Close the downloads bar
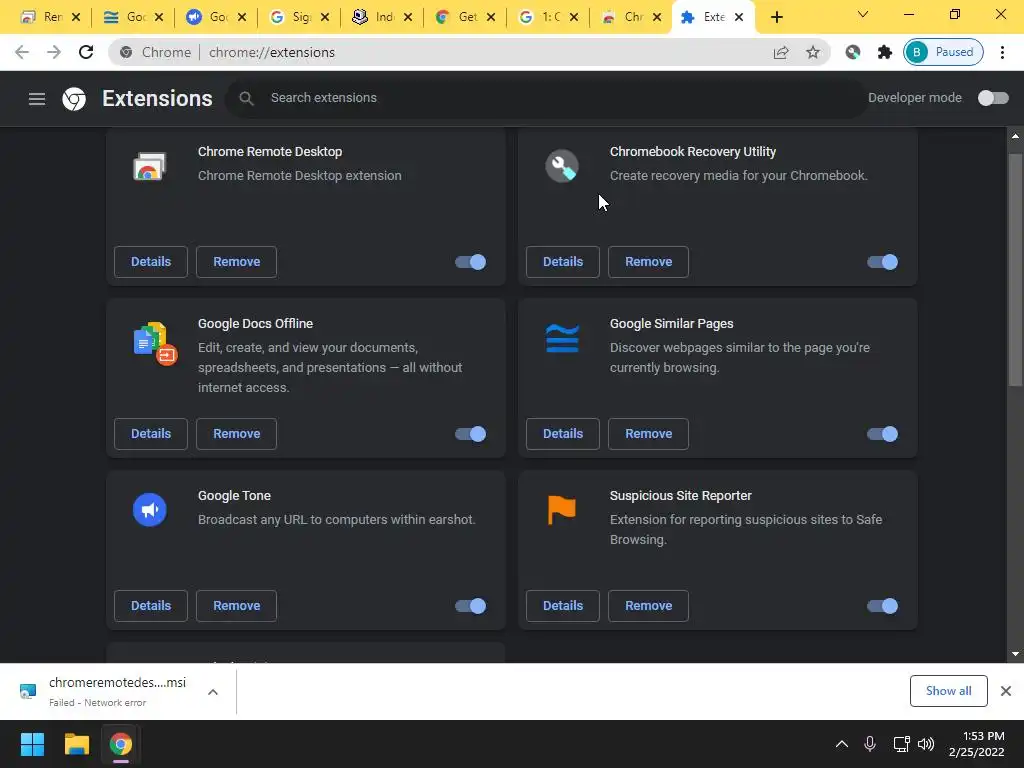This screenshot has width=1024, height=768. click(x=1006, y=690)
